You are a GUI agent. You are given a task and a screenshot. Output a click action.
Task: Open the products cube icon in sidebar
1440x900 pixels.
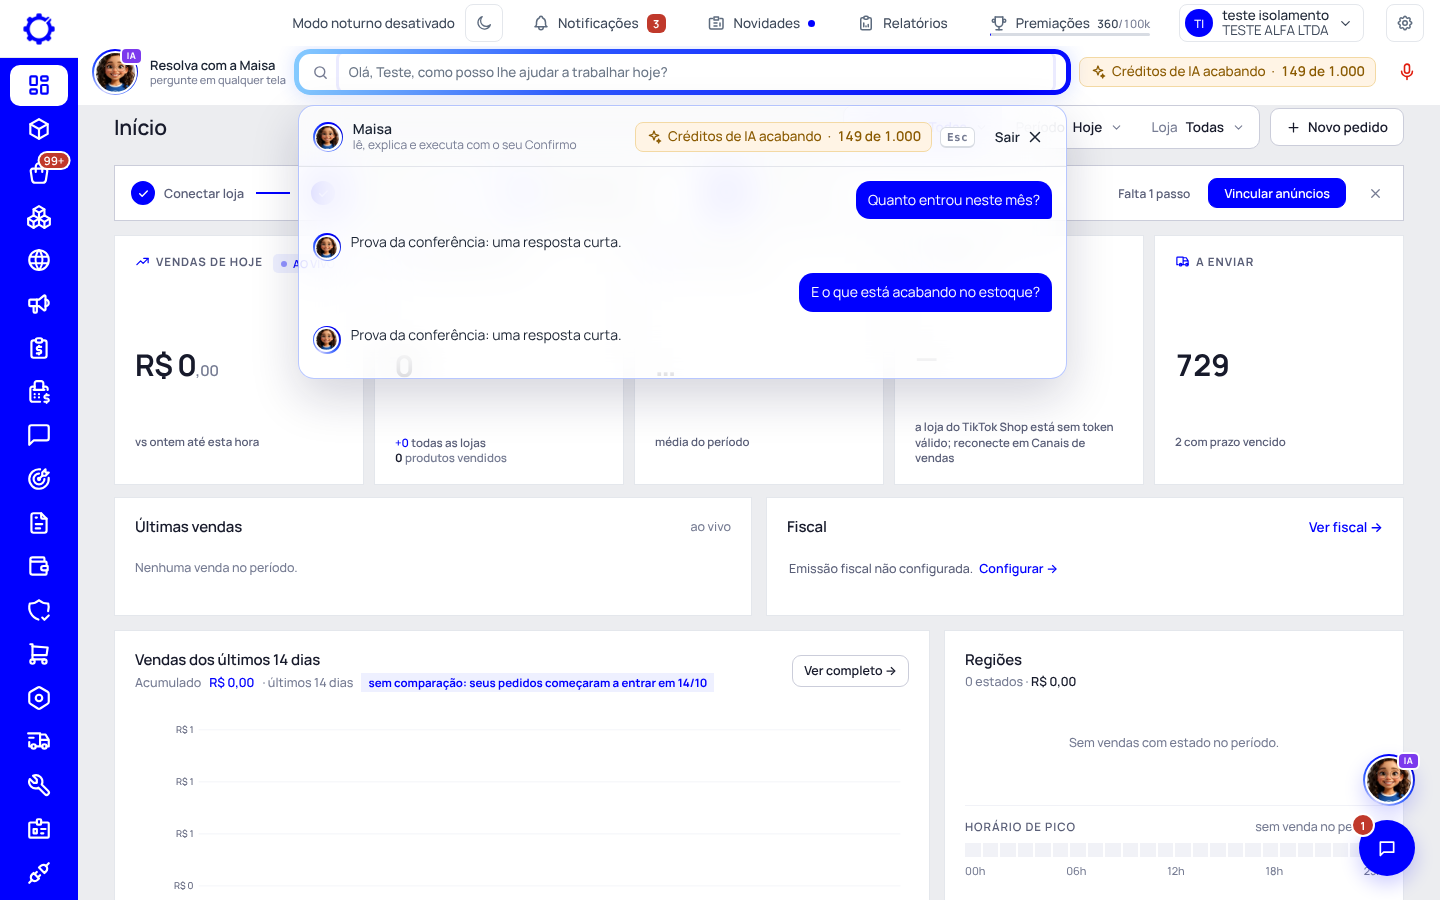(39, 129)
